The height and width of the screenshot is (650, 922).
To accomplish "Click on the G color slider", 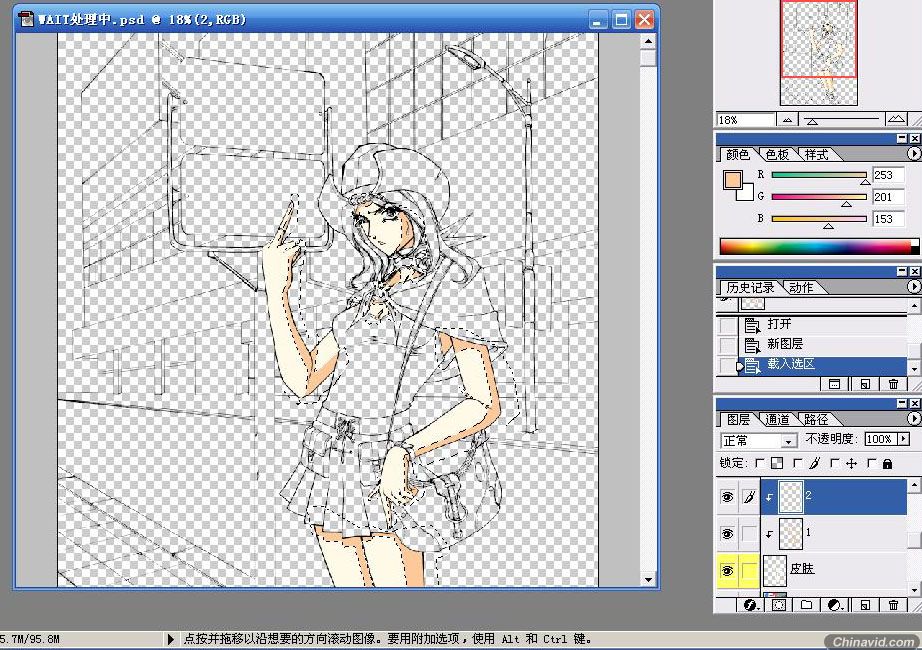I will pyautogui.click(x=819, y=197).
